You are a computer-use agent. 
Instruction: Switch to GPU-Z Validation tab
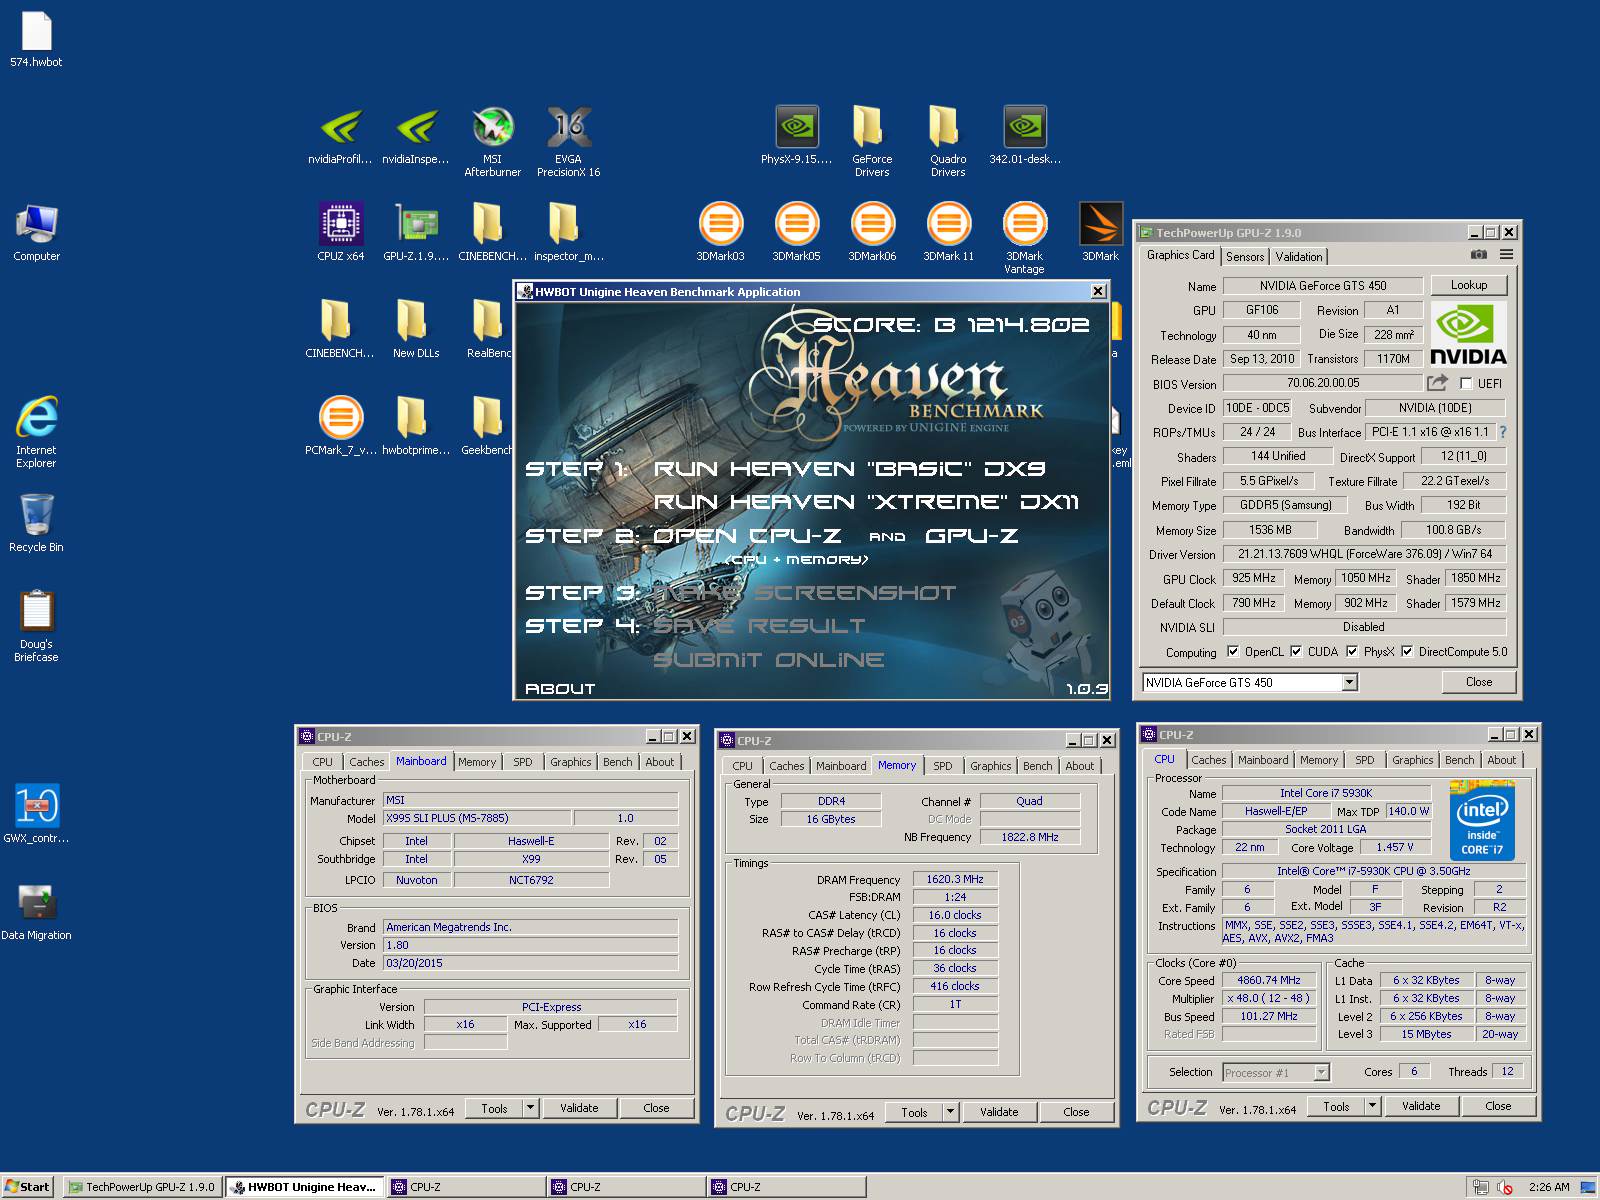(1298, 257)
